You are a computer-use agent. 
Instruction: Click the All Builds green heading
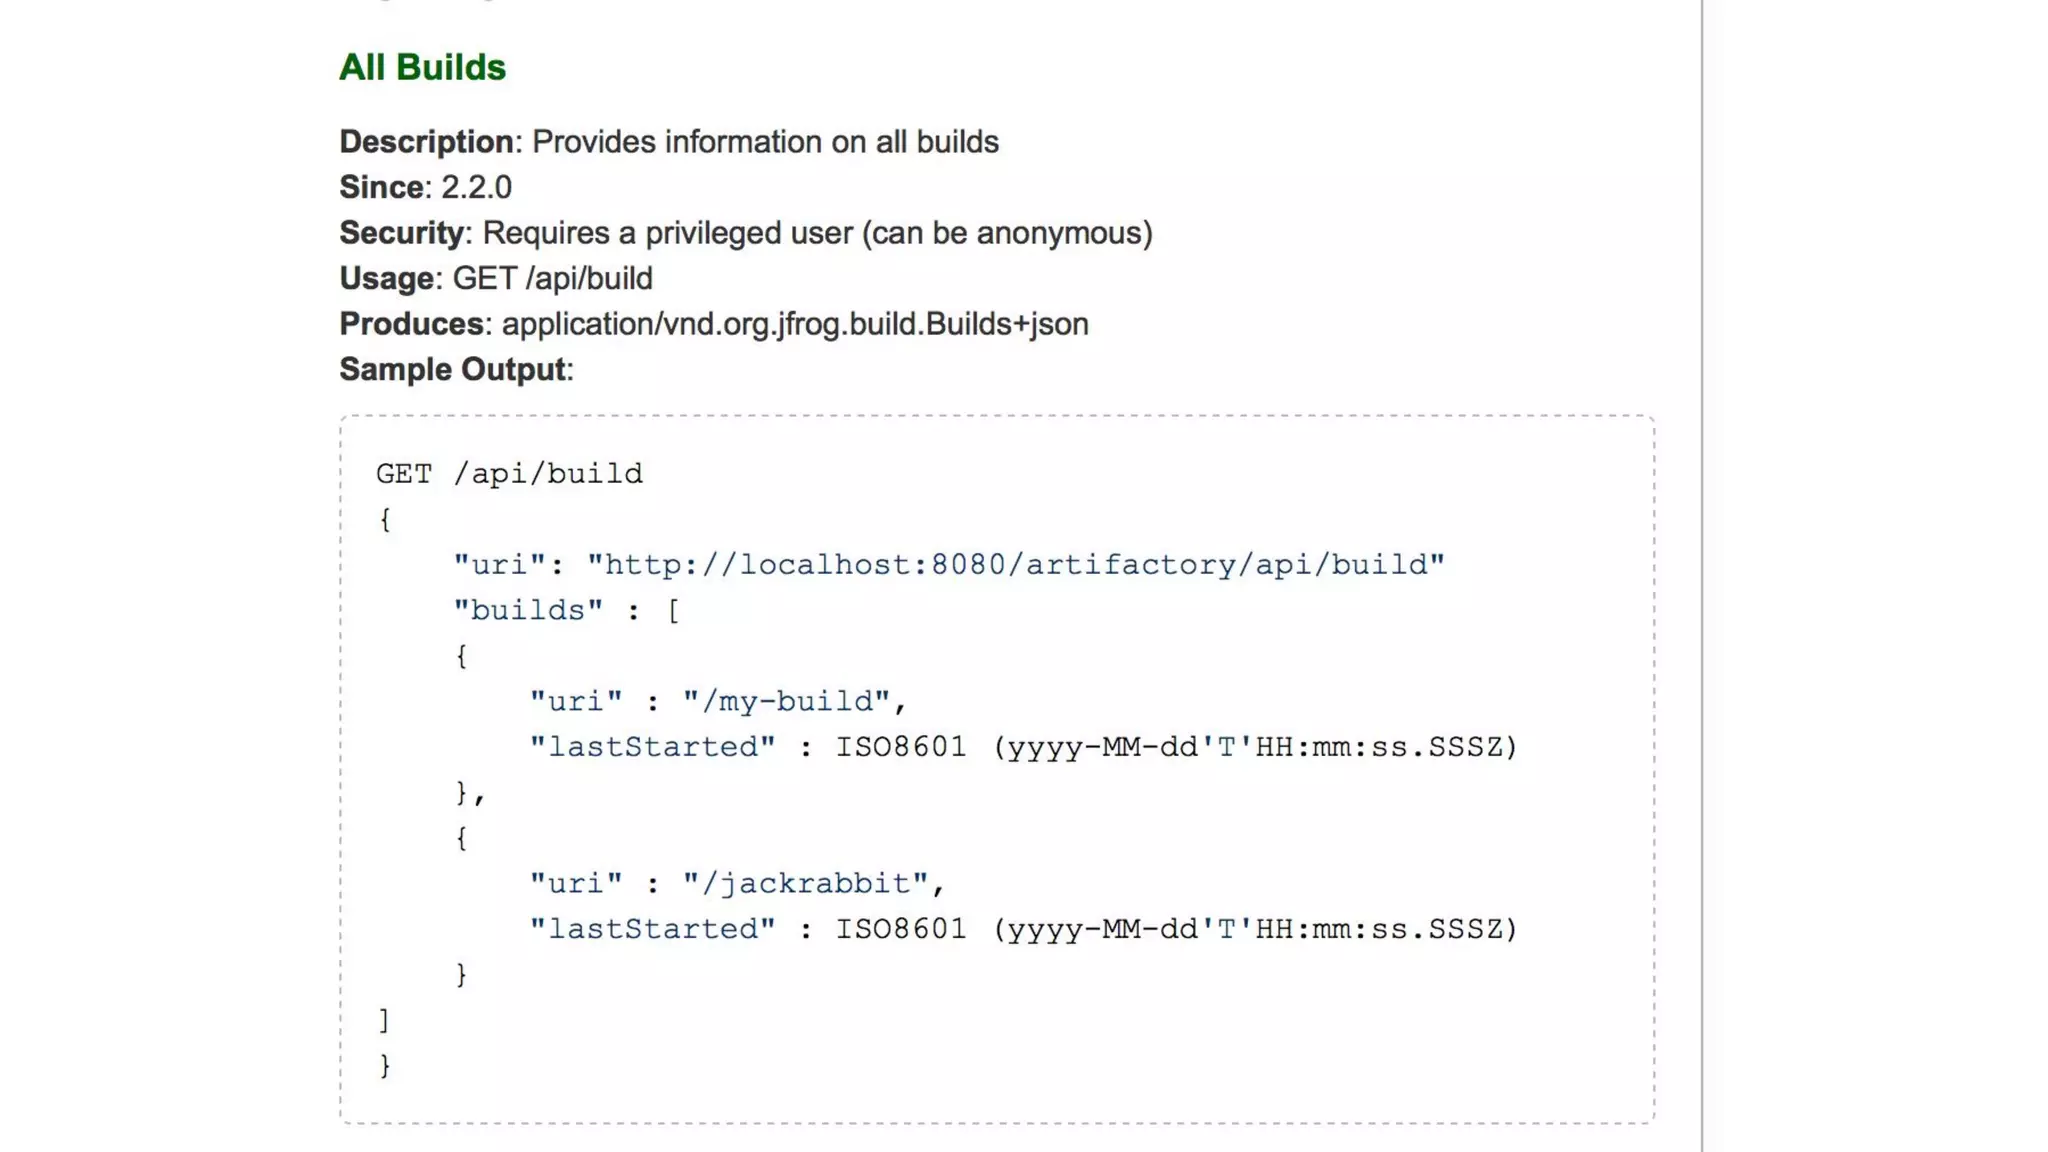point(422,67)
